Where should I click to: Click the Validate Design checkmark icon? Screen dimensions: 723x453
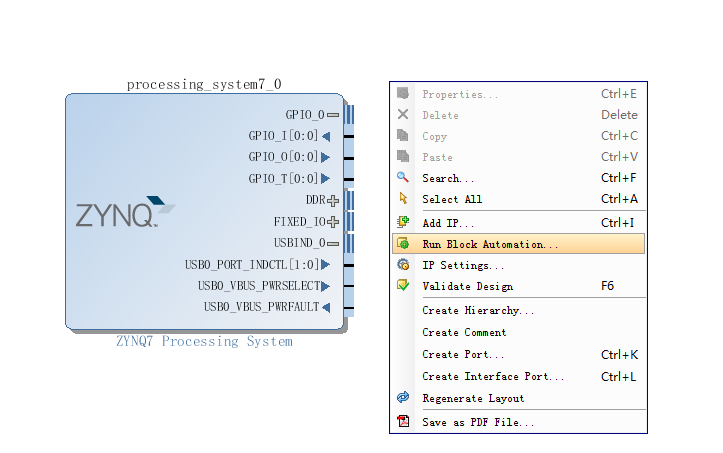(x=403, y=285)
